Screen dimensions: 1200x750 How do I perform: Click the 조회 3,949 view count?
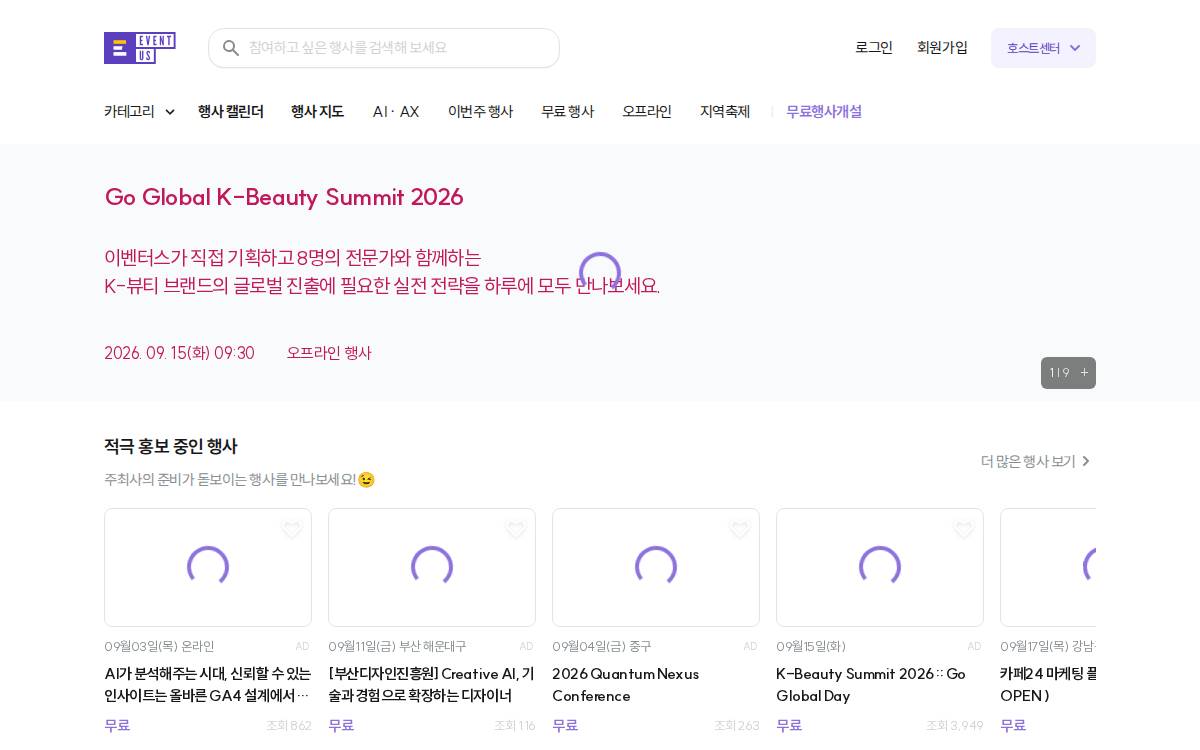click(955, 726)
